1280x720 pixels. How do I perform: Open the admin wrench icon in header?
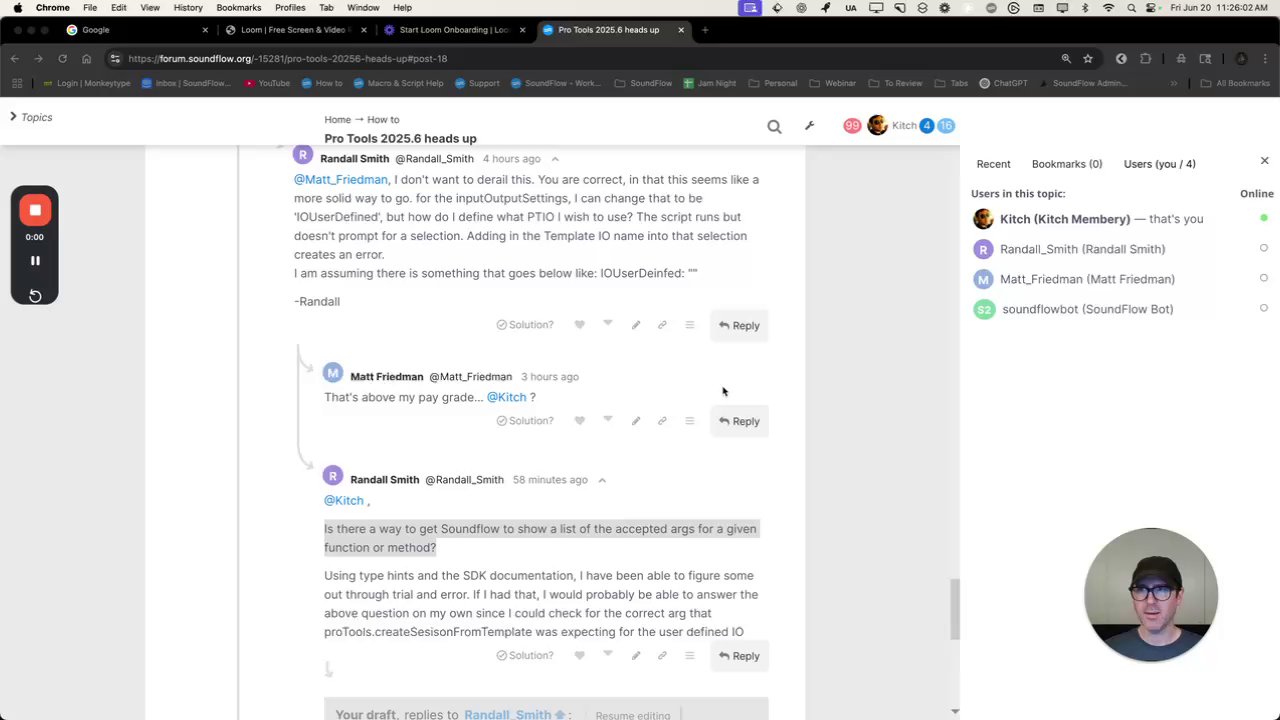click(809, 126)
